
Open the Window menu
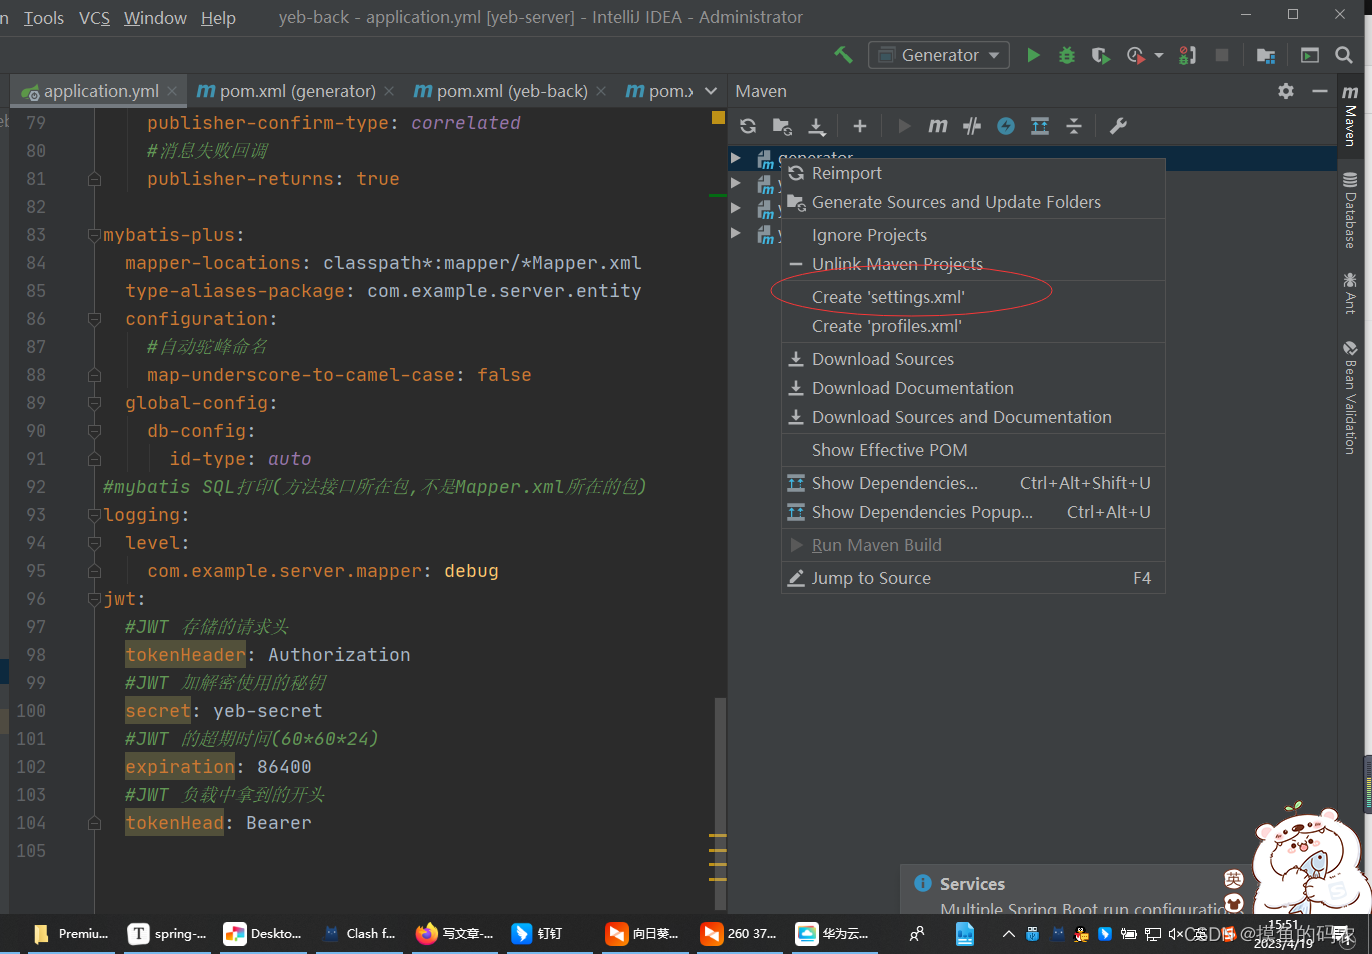point(155,18)
